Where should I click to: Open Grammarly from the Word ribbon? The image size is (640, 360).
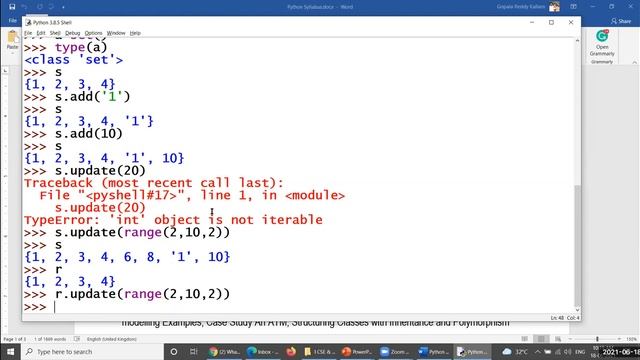[602, 43]
